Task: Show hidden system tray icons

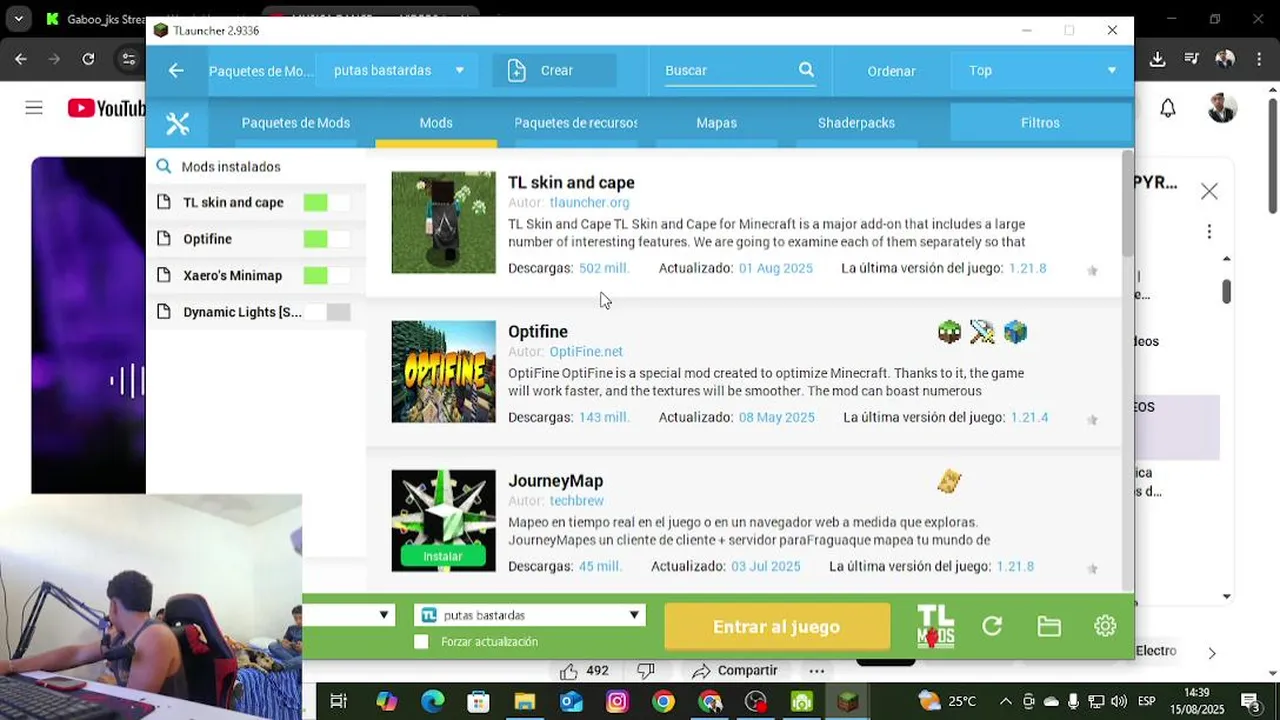Action: [x=1006, y=701]
